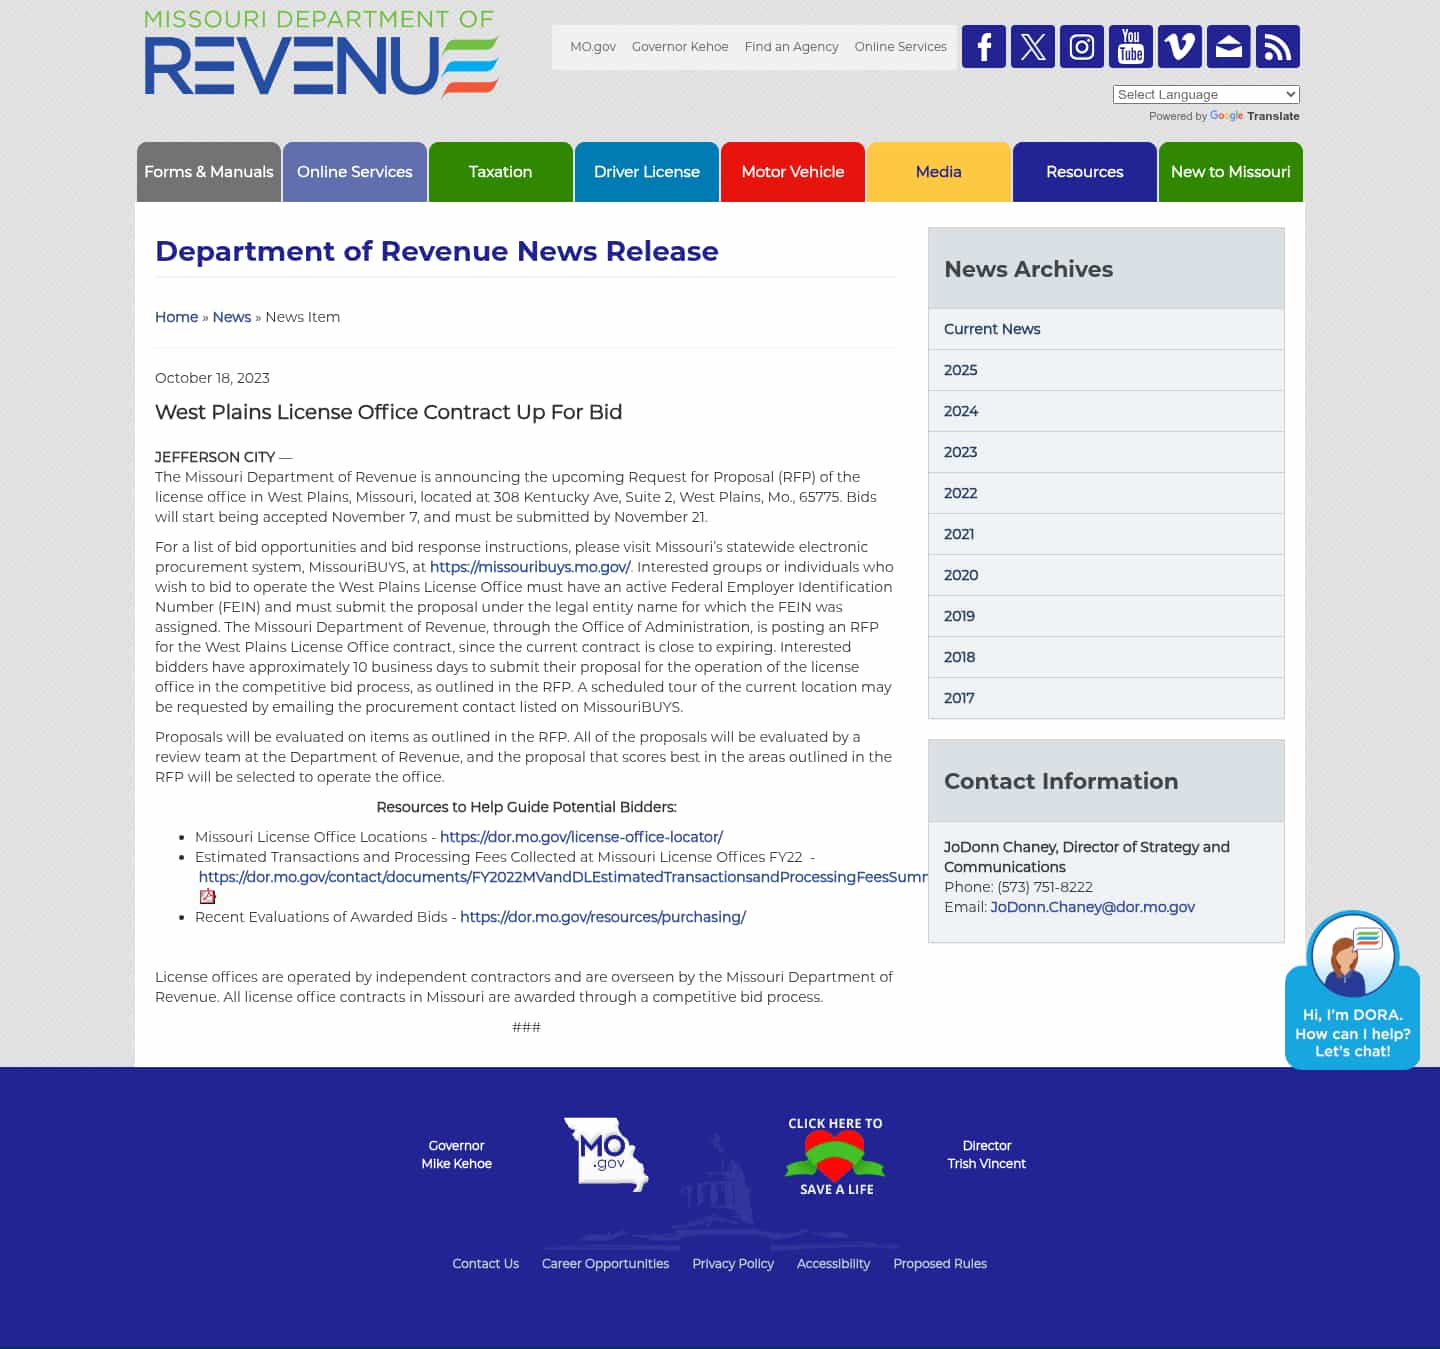1440x1349 pixels.
Task: Click the Vimeo icon
Action: (x=1179, y=46)
